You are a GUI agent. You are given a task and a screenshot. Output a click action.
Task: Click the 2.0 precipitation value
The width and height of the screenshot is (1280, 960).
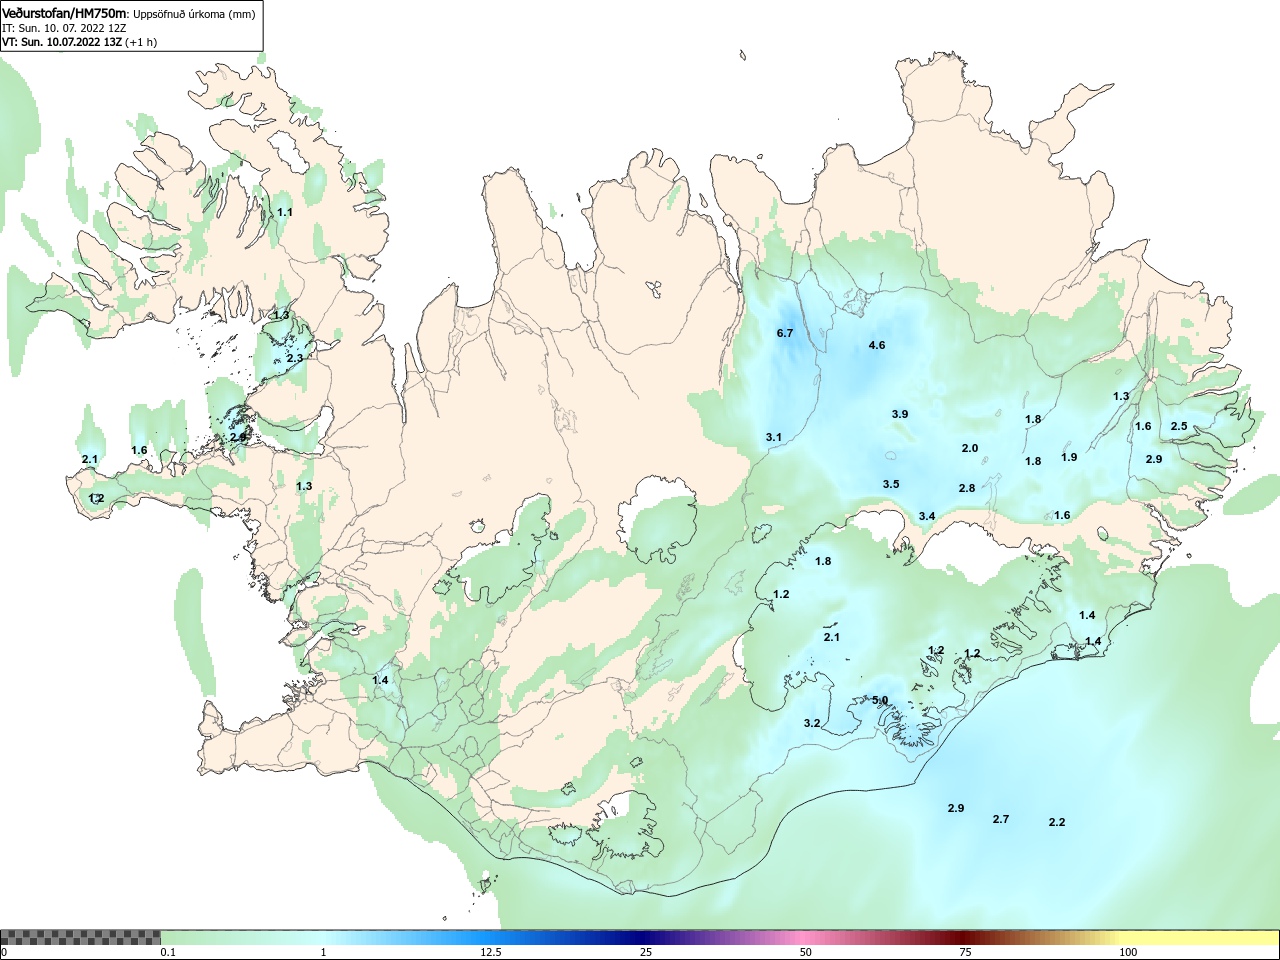pos(970,448)
